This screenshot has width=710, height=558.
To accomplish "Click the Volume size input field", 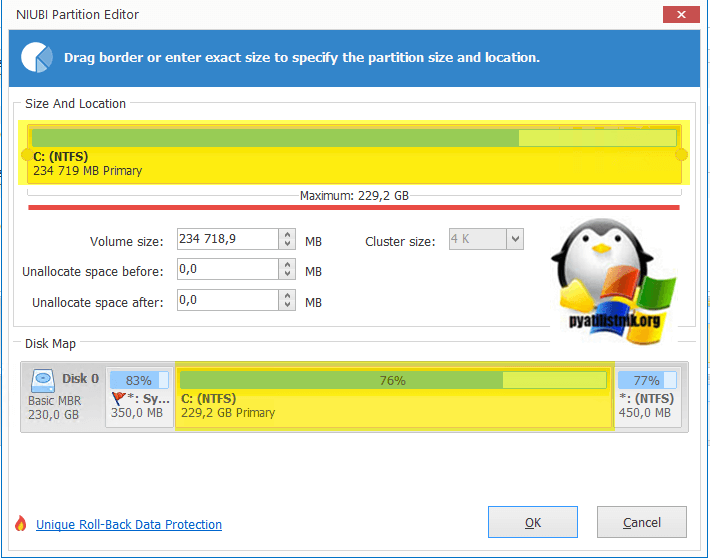I will 227,239.
